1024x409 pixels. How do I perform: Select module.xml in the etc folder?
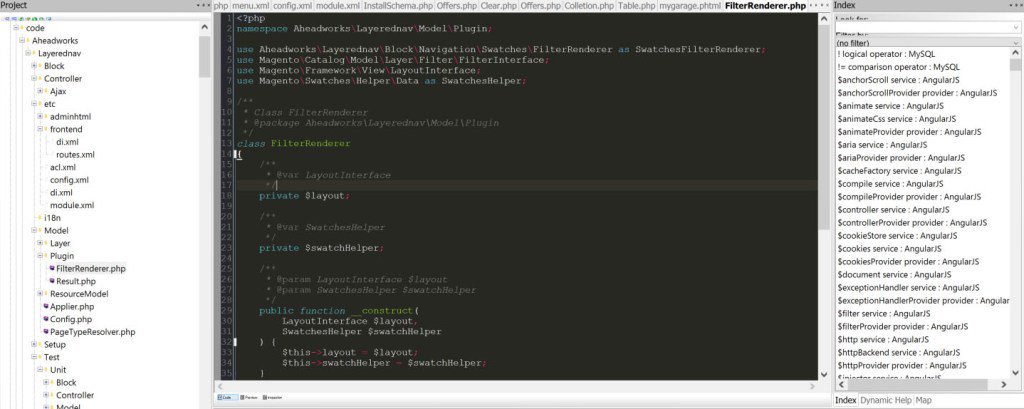coord(72,205)
